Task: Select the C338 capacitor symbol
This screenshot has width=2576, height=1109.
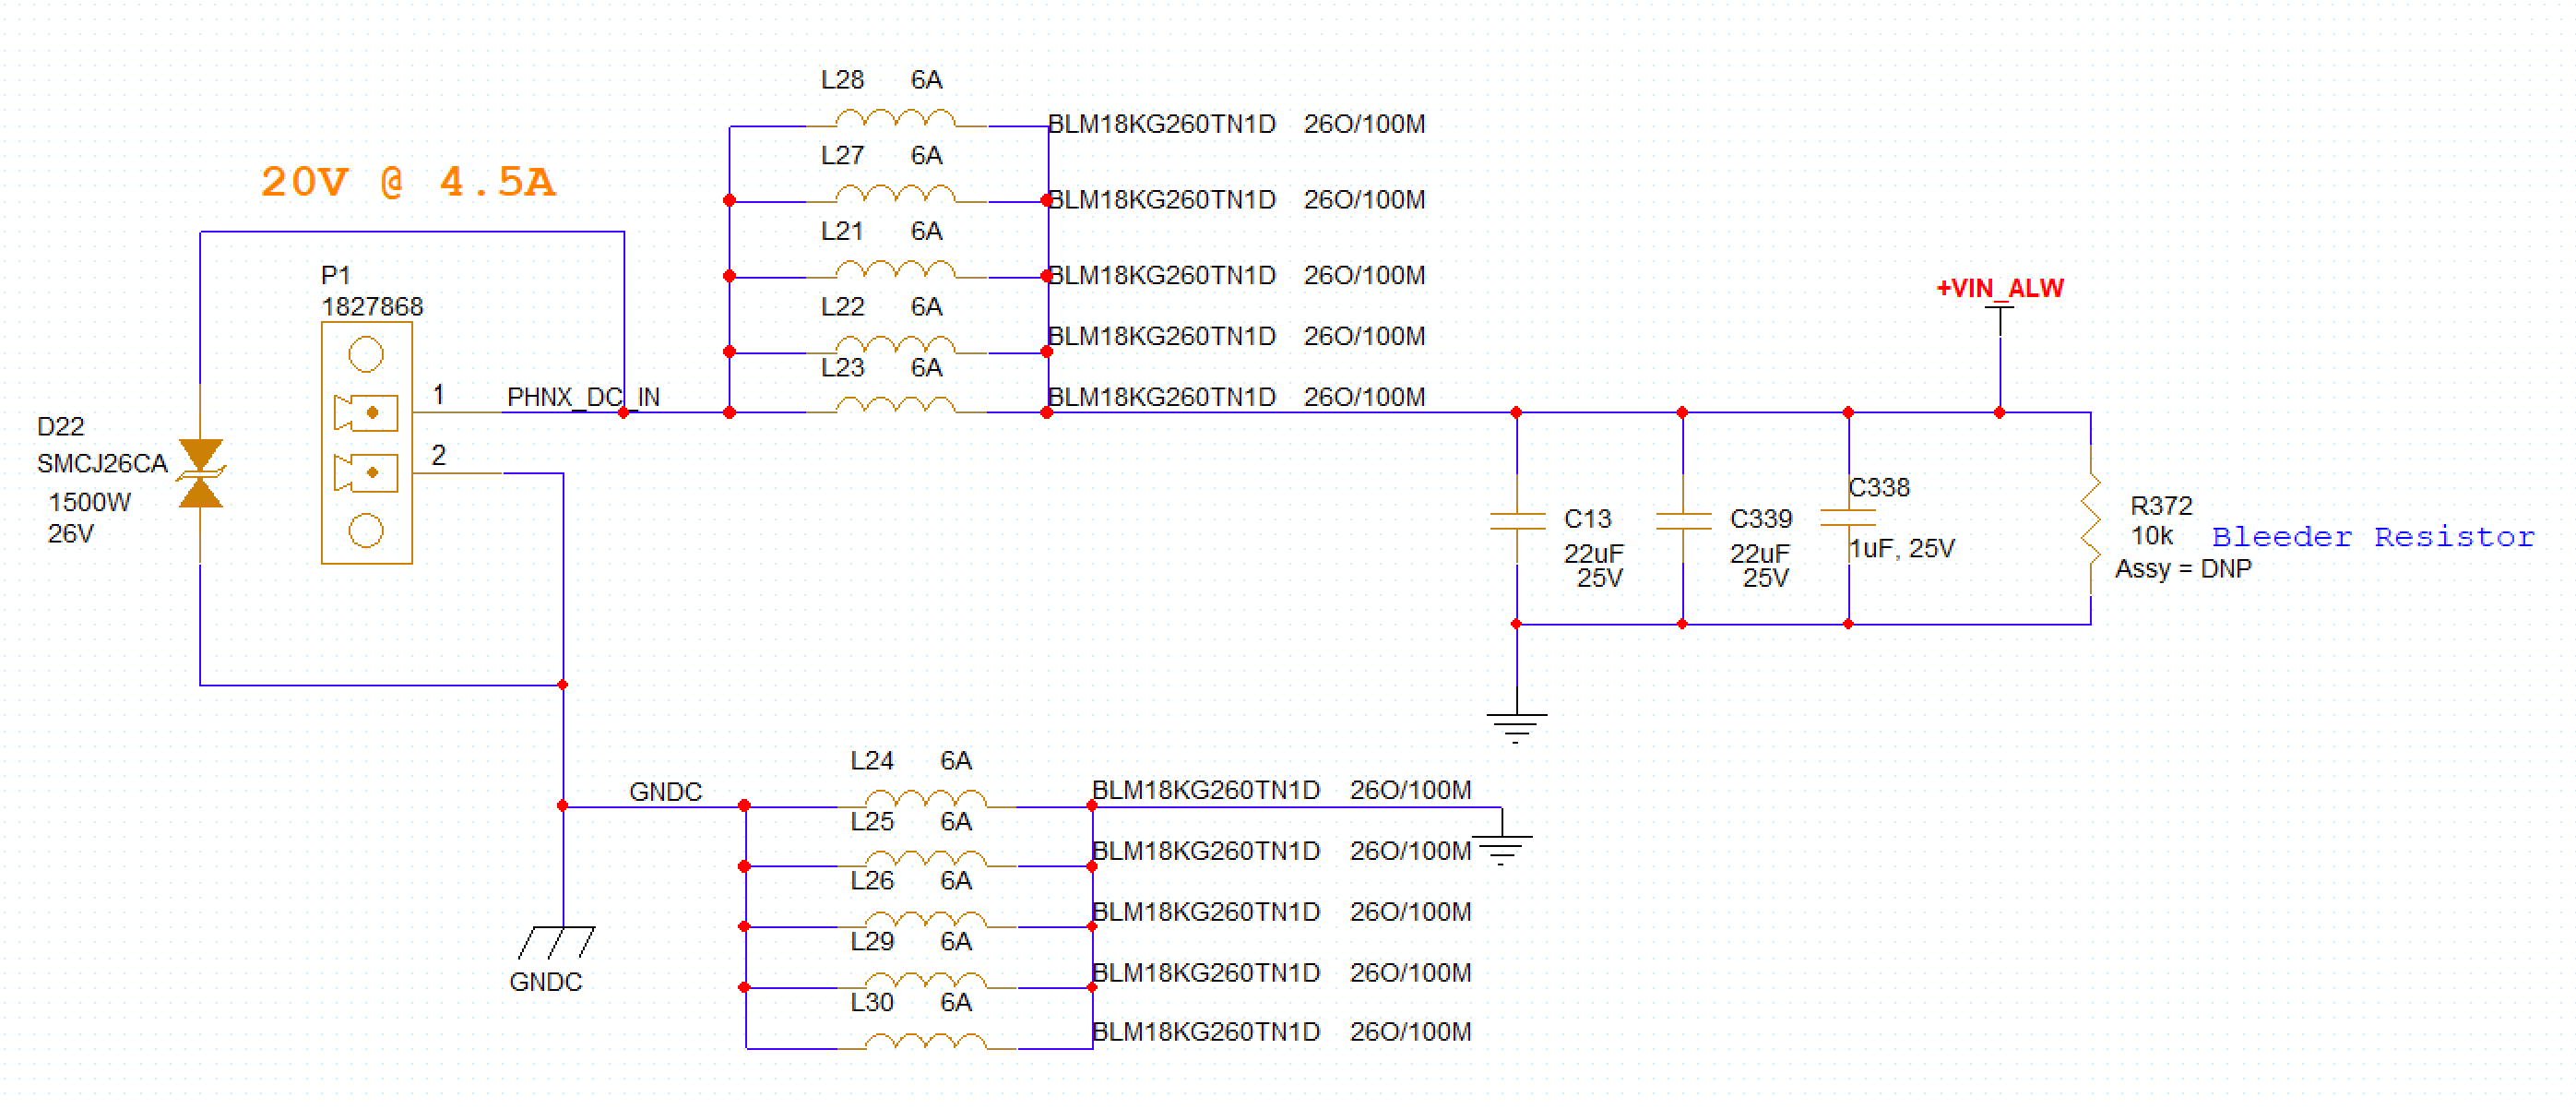Action: pos(1849,518)
